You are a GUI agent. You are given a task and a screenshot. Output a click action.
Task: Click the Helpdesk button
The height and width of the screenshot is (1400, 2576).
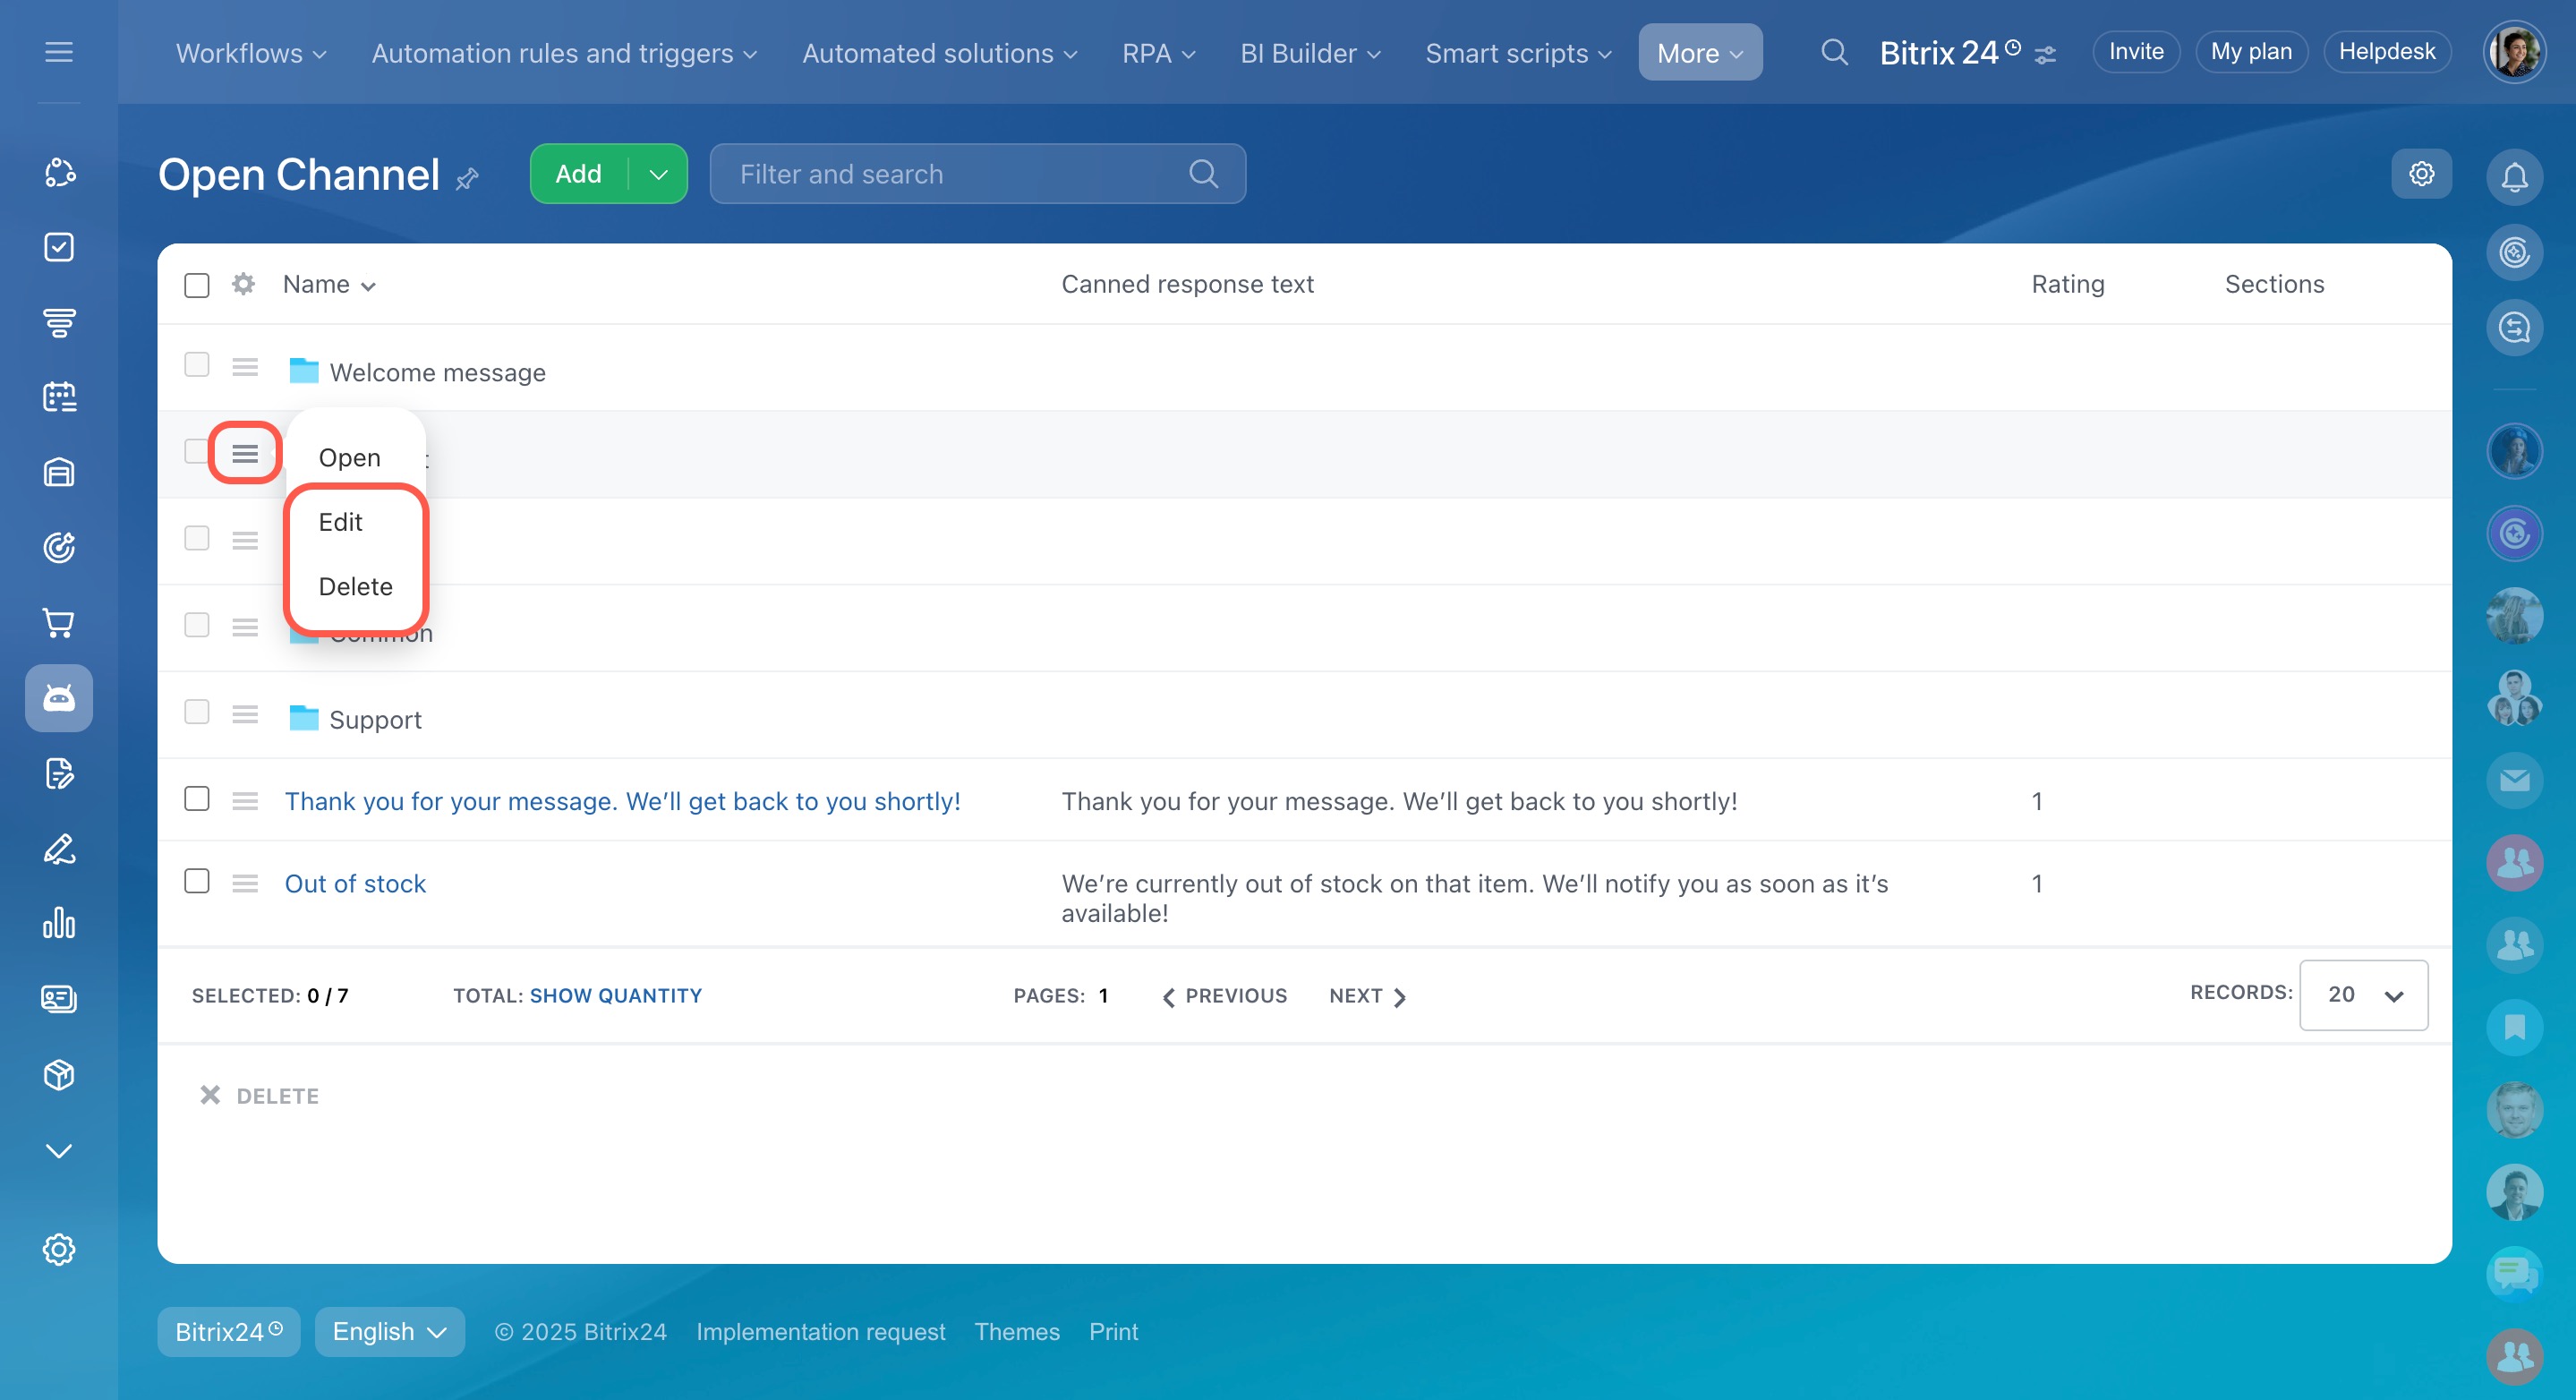click(2386, 52)
